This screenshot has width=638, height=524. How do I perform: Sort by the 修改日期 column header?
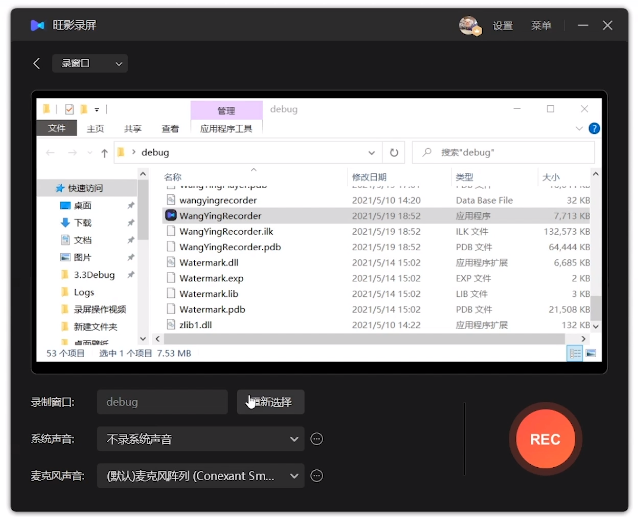tap(369, 177)
